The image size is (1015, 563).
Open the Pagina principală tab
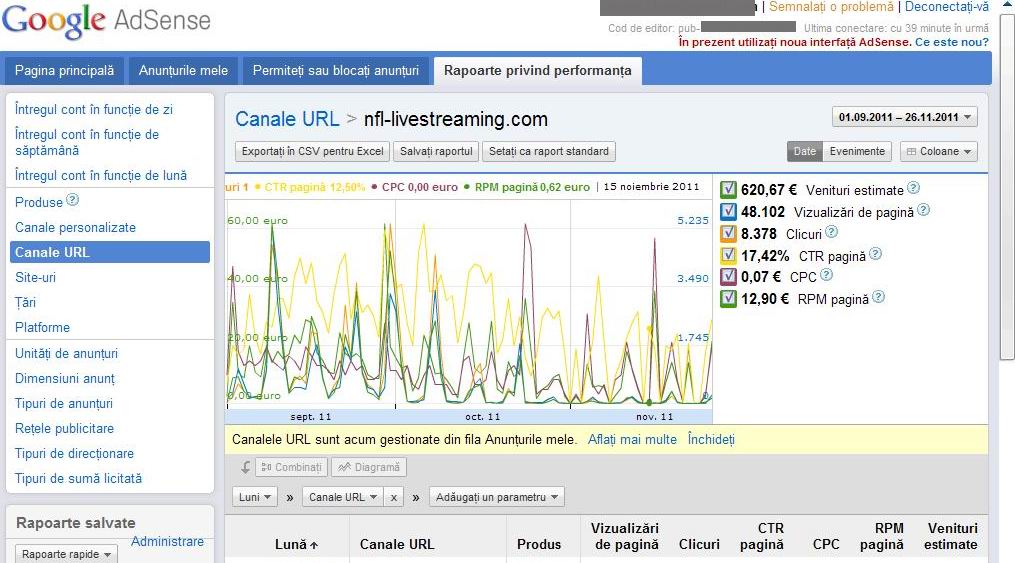pyautogui.click(x=64, y=71)
